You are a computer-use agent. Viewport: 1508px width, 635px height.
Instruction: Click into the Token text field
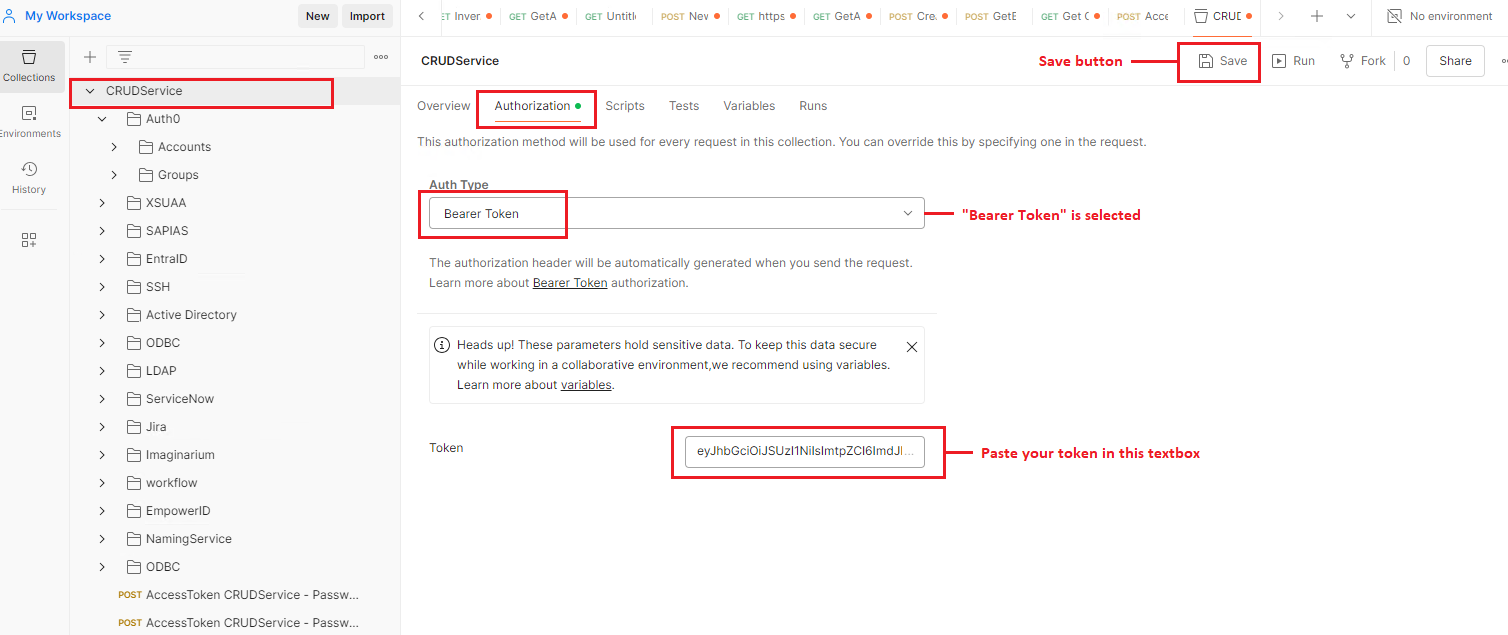pos(805,451)
